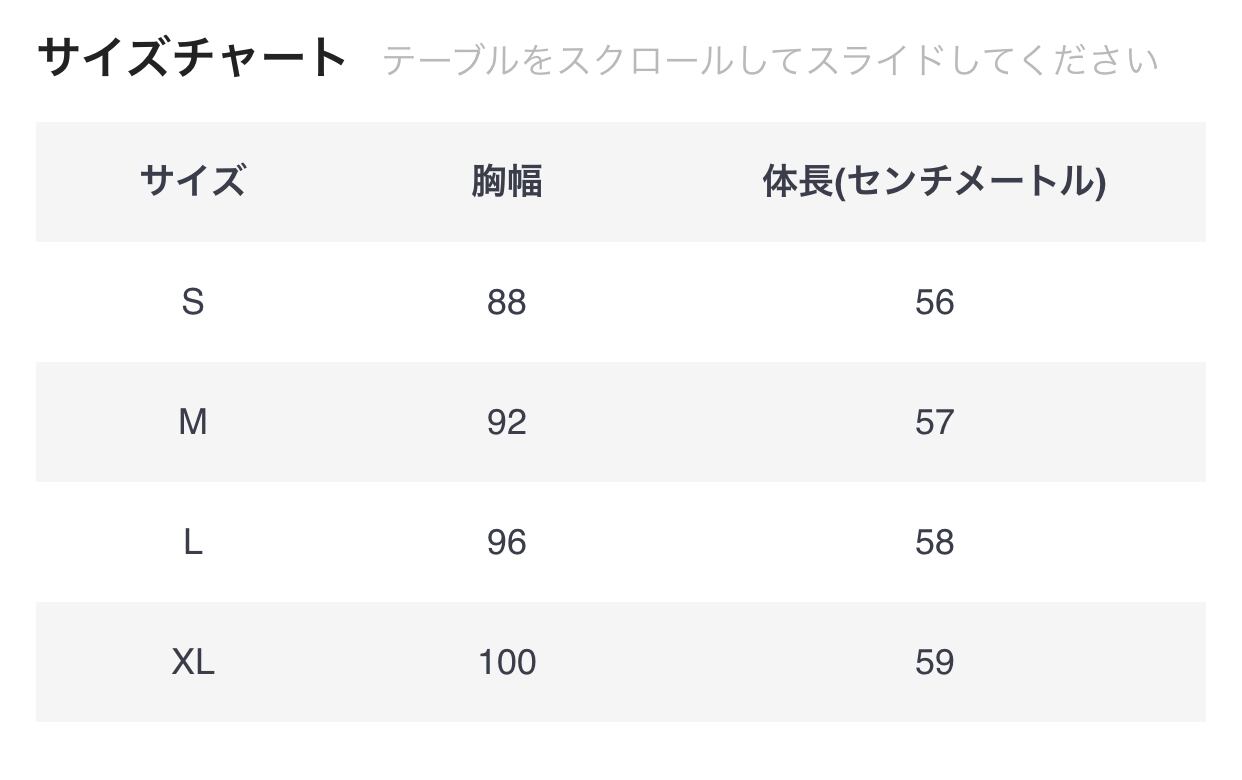The image size is (1242, 780).
Task: Click the テーブルをスクロール hint text
Action: (x=769, y=61)
